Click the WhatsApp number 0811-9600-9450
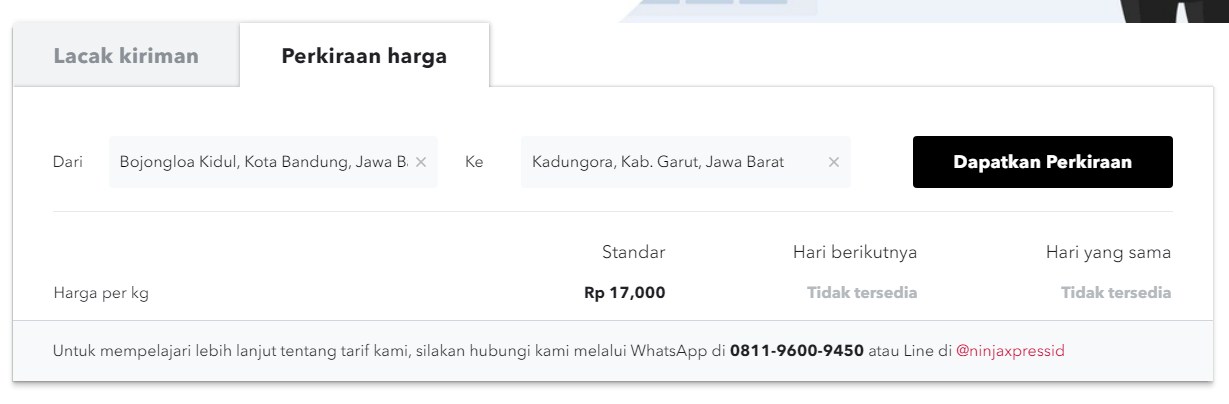The image size is (1229, 404). tap(797, 352)
